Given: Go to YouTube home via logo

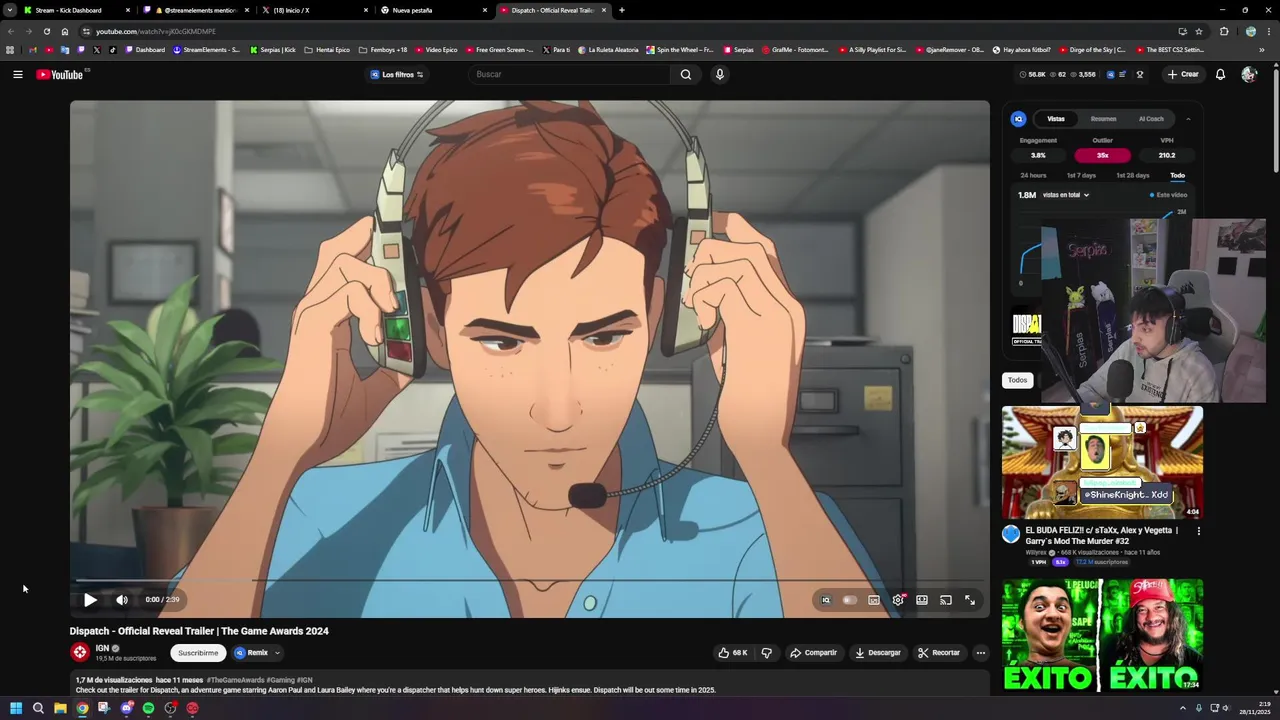Looking at the screenshot, I should [60, 75].
